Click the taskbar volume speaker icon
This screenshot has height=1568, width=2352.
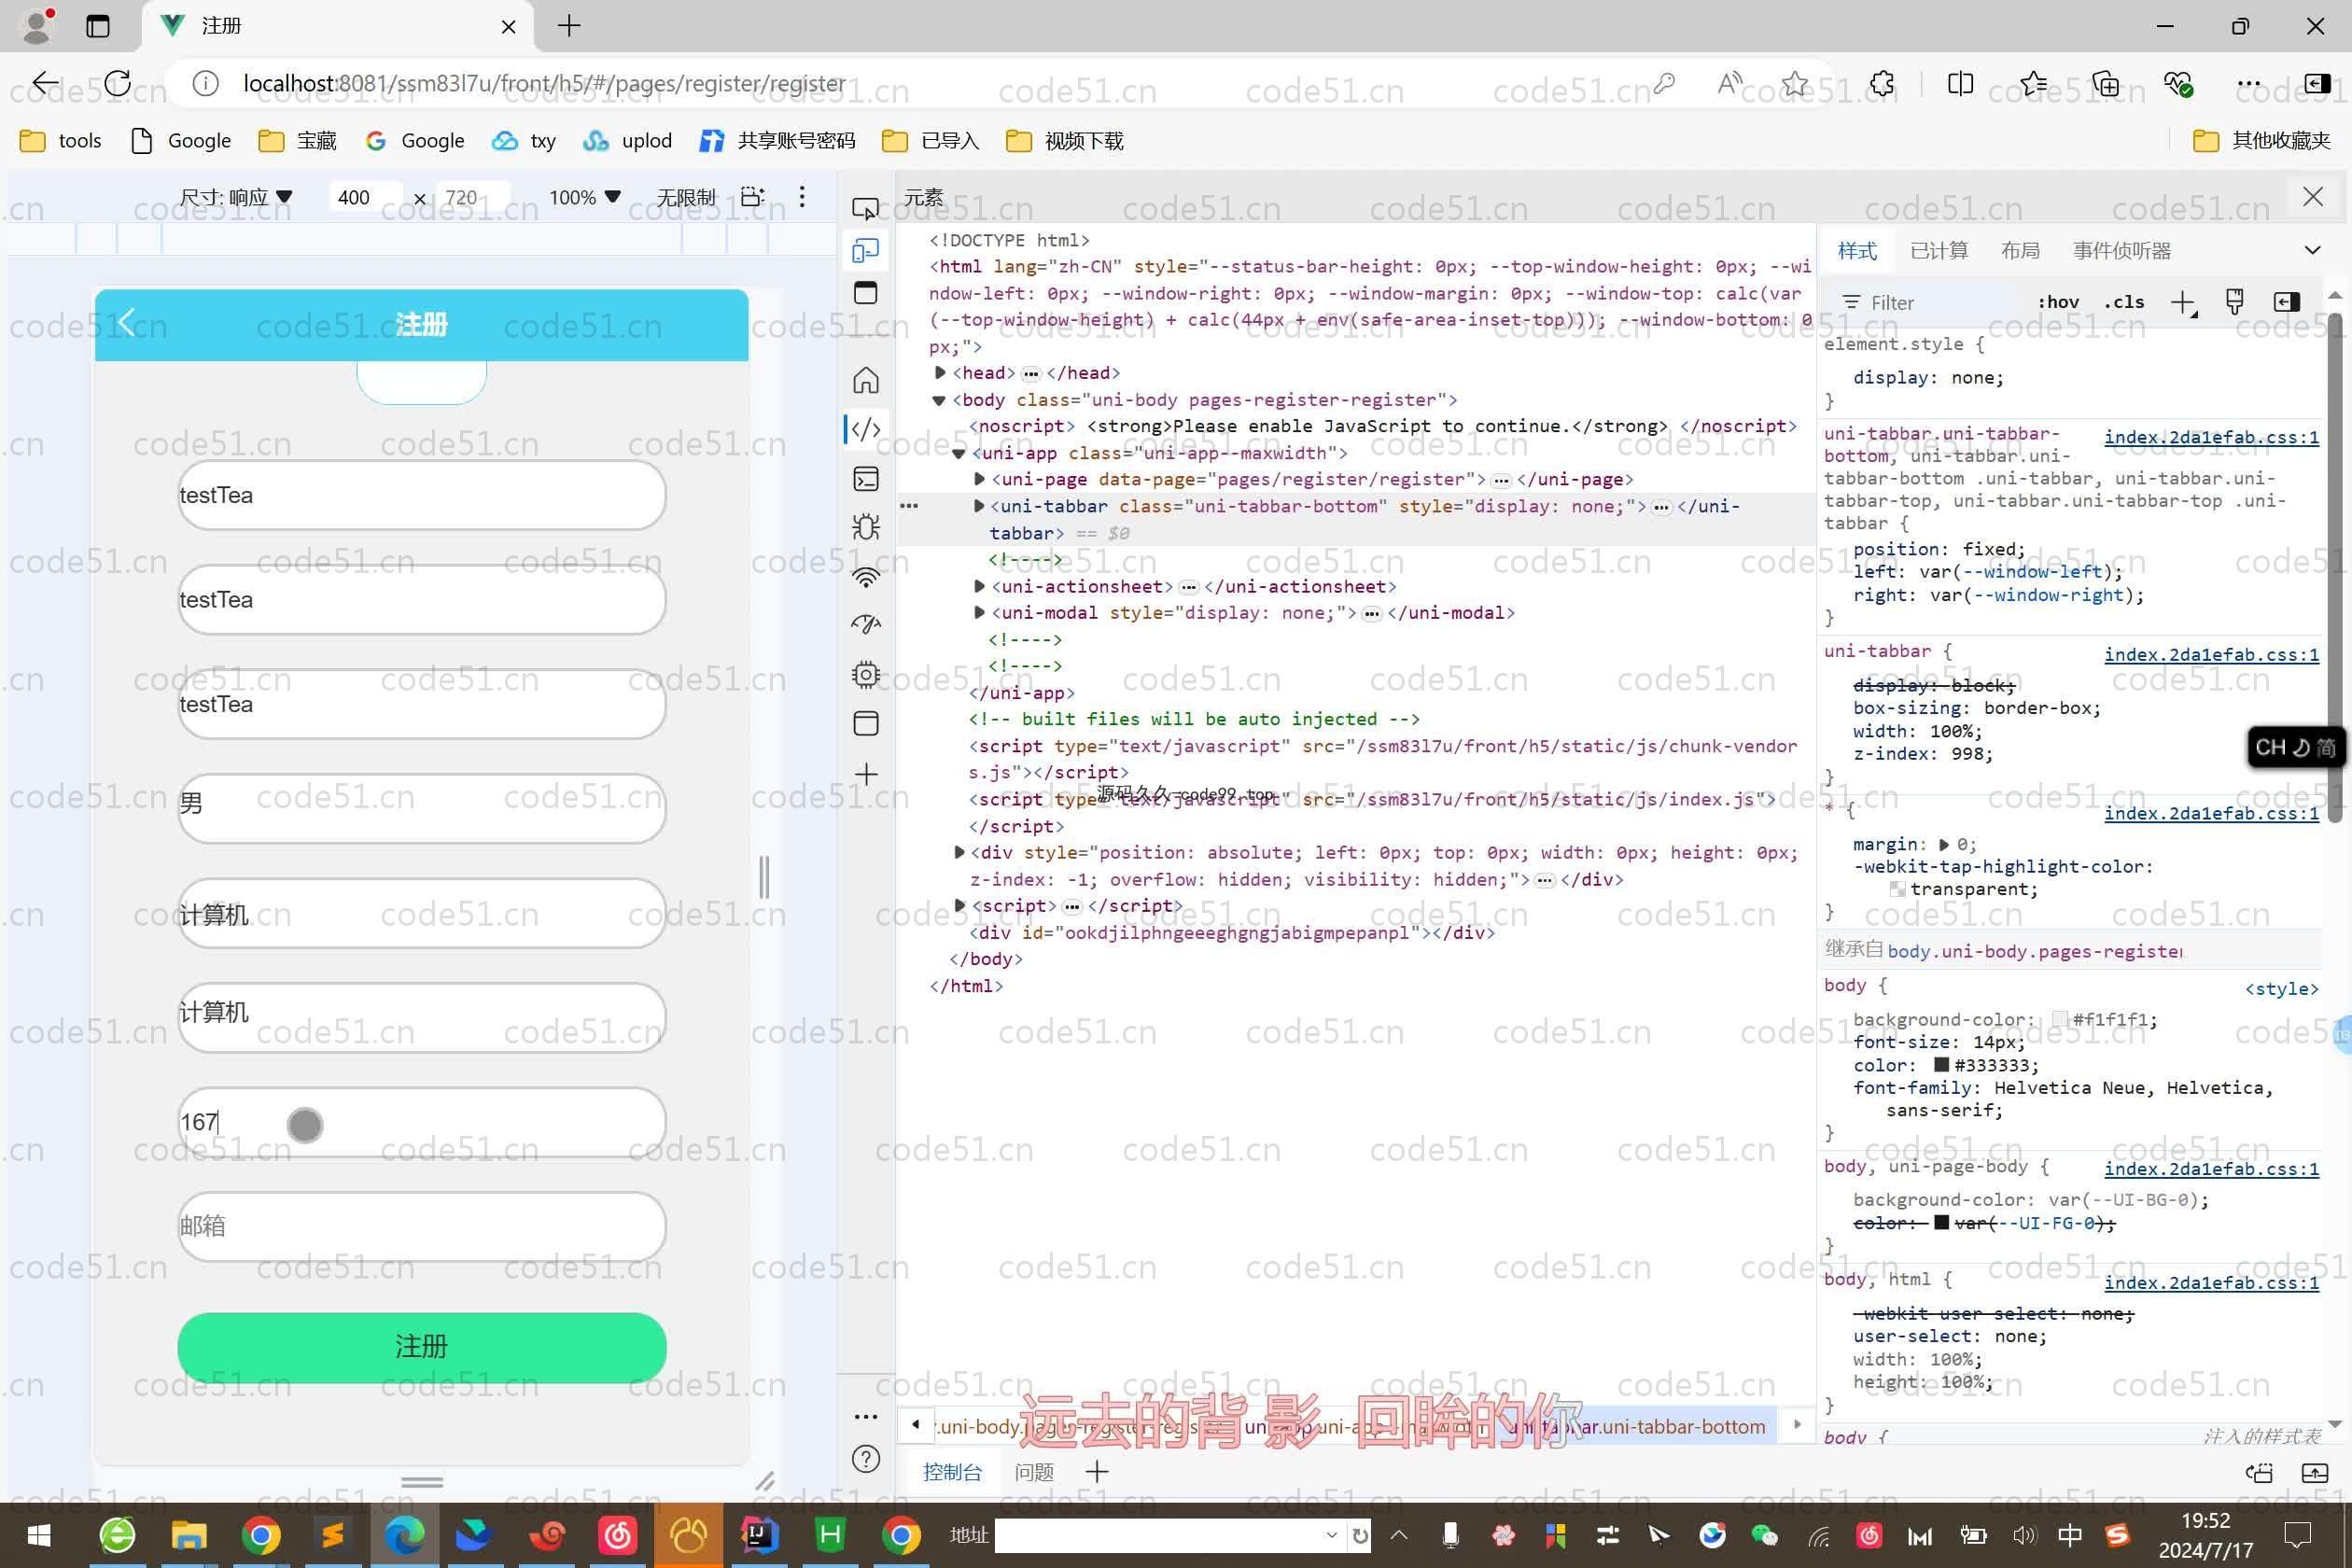pos(2024,1535)
